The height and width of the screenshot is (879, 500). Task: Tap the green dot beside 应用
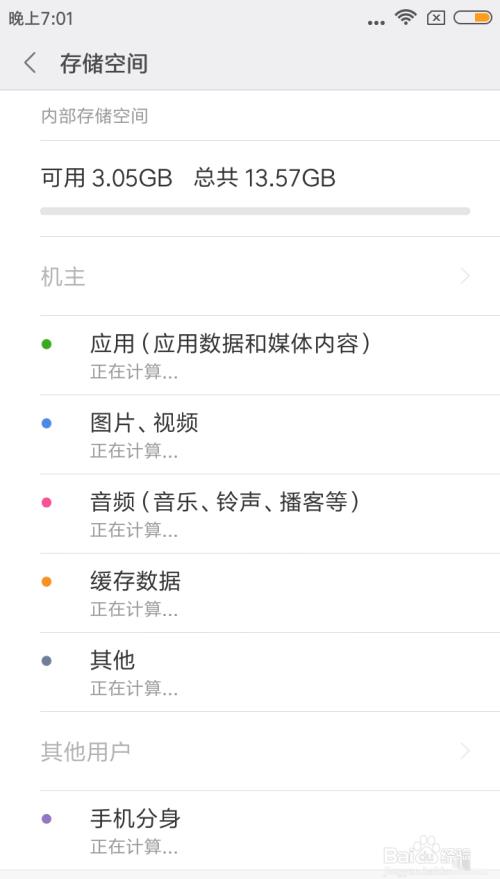click(47, 344)
